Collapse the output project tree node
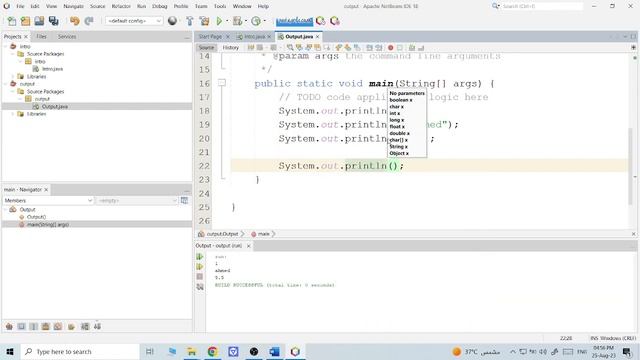Image resolution: width=640 pixels, height=360 pixels. pos(6,84)
